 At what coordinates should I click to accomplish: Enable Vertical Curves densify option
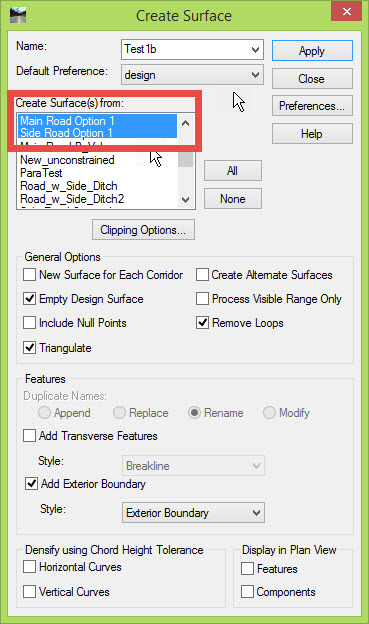click(x=29, y=591)
